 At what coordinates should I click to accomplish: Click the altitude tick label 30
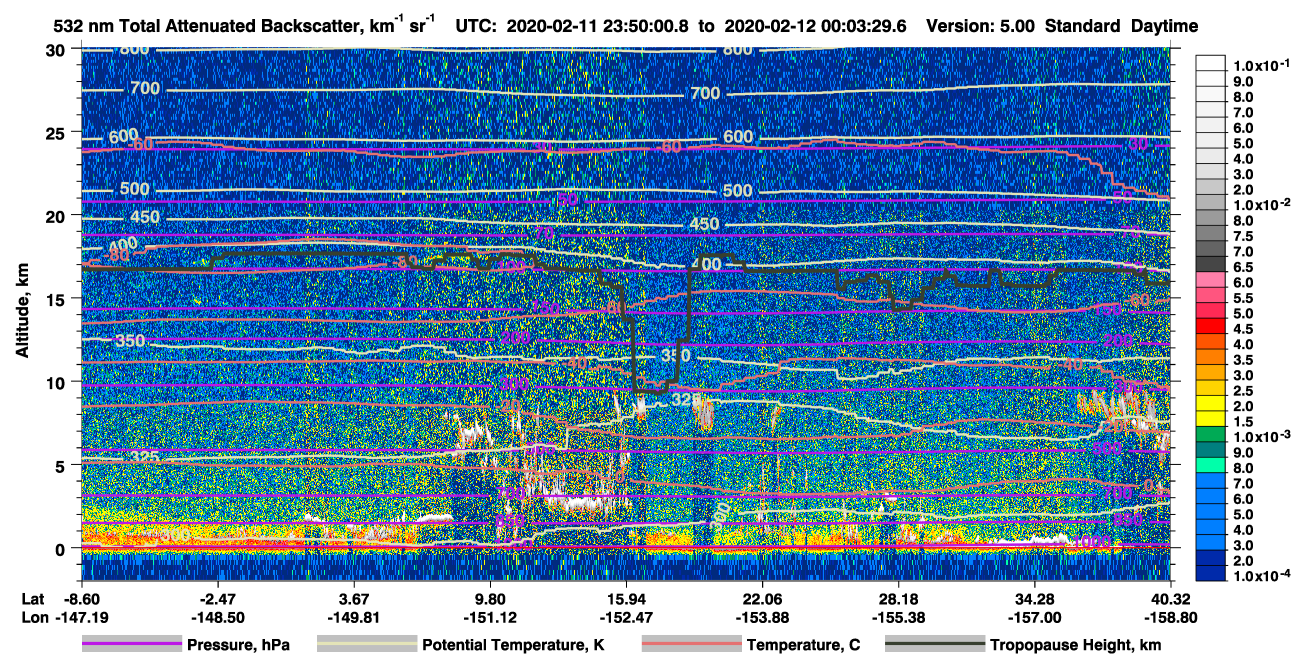[x=57, y=49]
